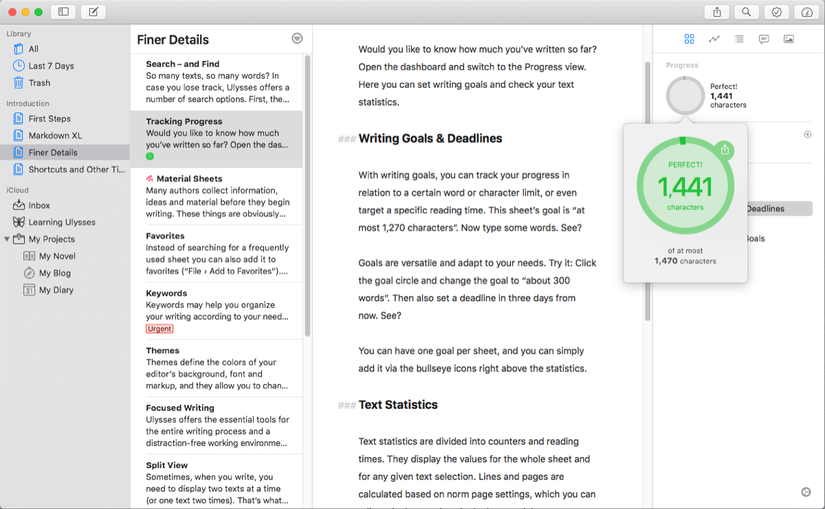Click the green goal dot on Tracking Progress

click(150, 156)
